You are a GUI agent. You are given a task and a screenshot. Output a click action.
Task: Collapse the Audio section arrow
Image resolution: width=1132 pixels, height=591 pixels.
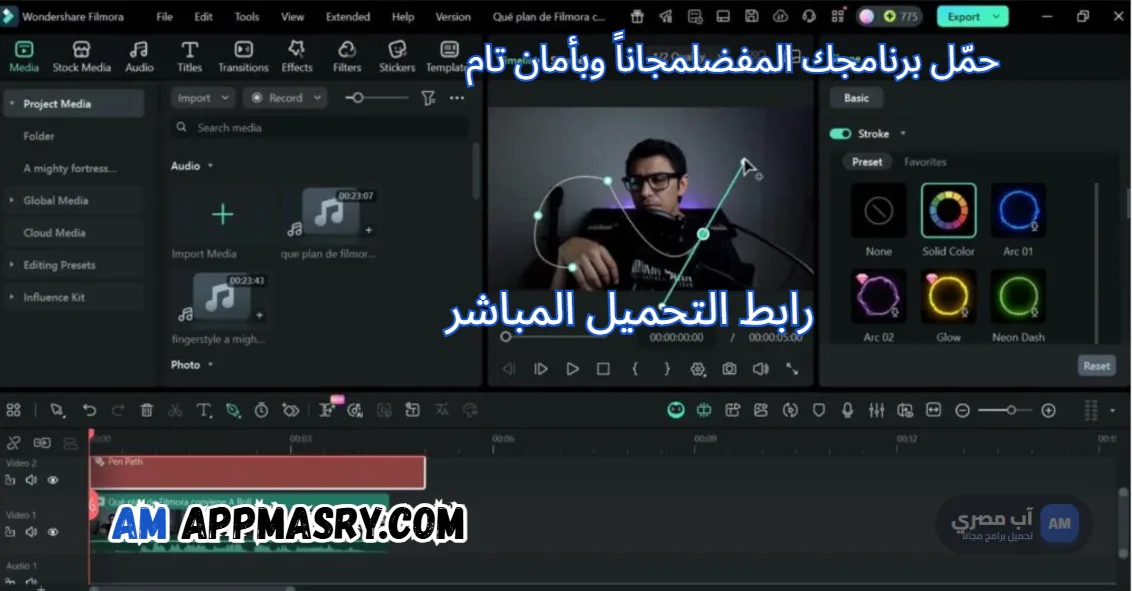(x=211, y=166)
